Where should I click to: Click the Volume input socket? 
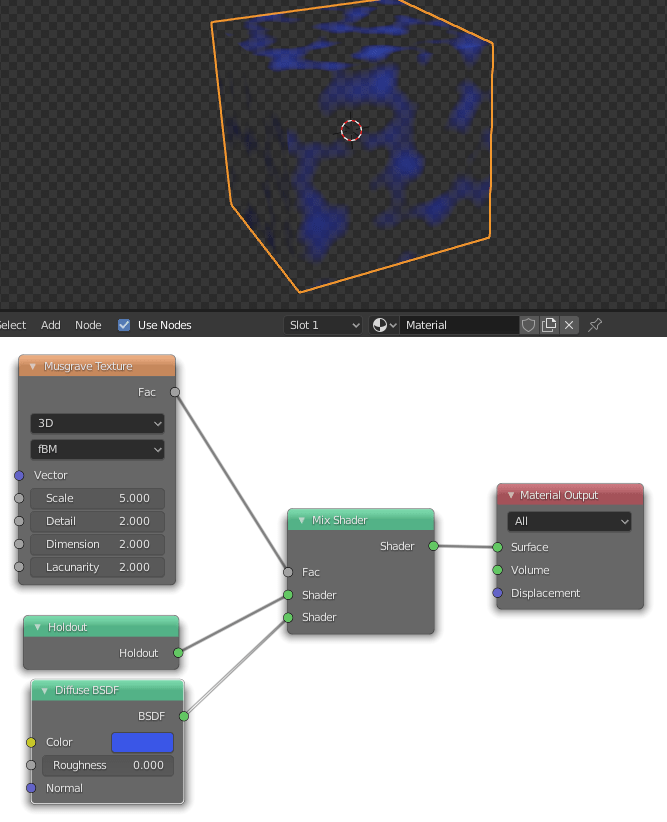pyautogui.click(x=498, y=570)
